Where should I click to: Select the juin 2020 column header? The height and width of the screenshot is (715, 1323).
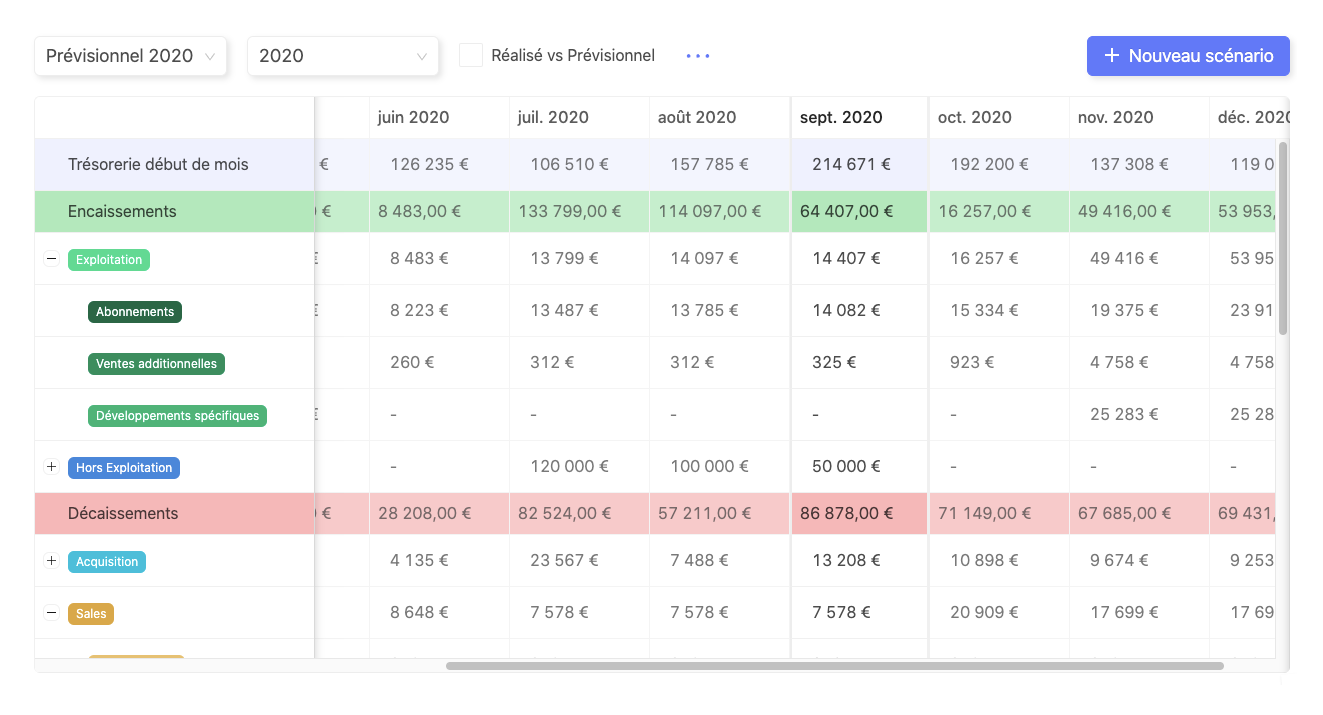point(413,117)
